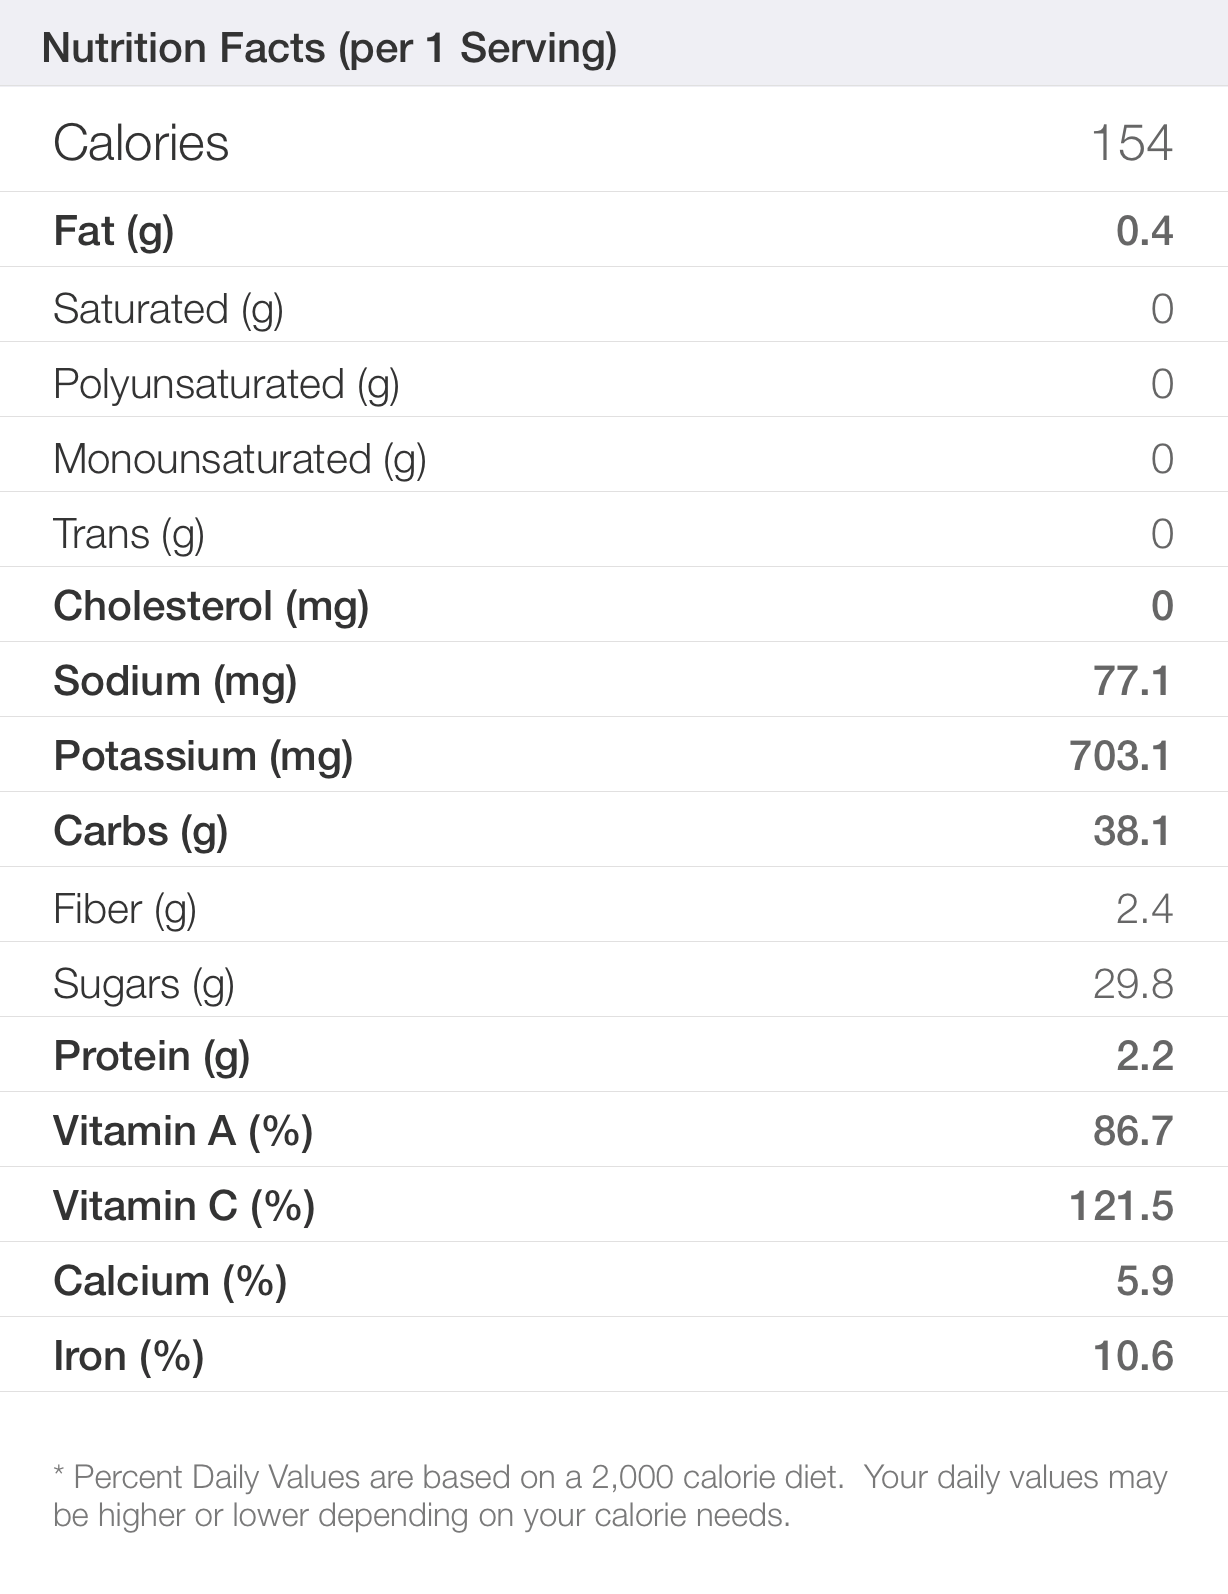Tap the Calcium (%) row label
This screenshot has width=1228, height=1594.
click(170, 1281)
